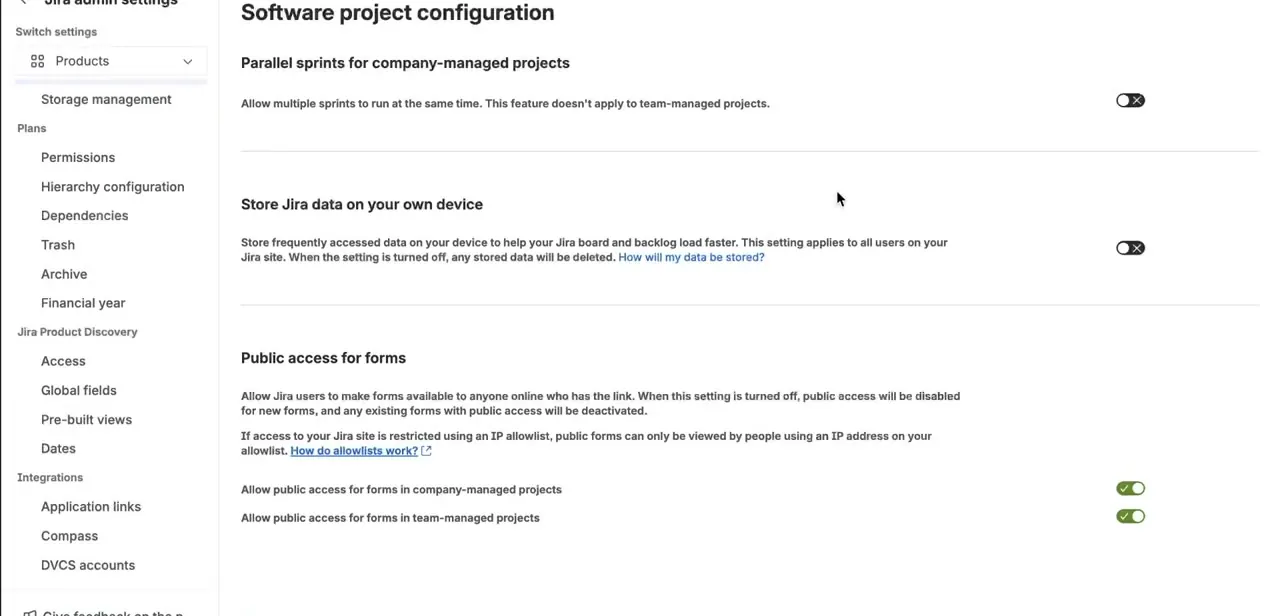The image size is (1280, 616).
Task: Click the Switch settings label
Action: click(x=56, y=32)
